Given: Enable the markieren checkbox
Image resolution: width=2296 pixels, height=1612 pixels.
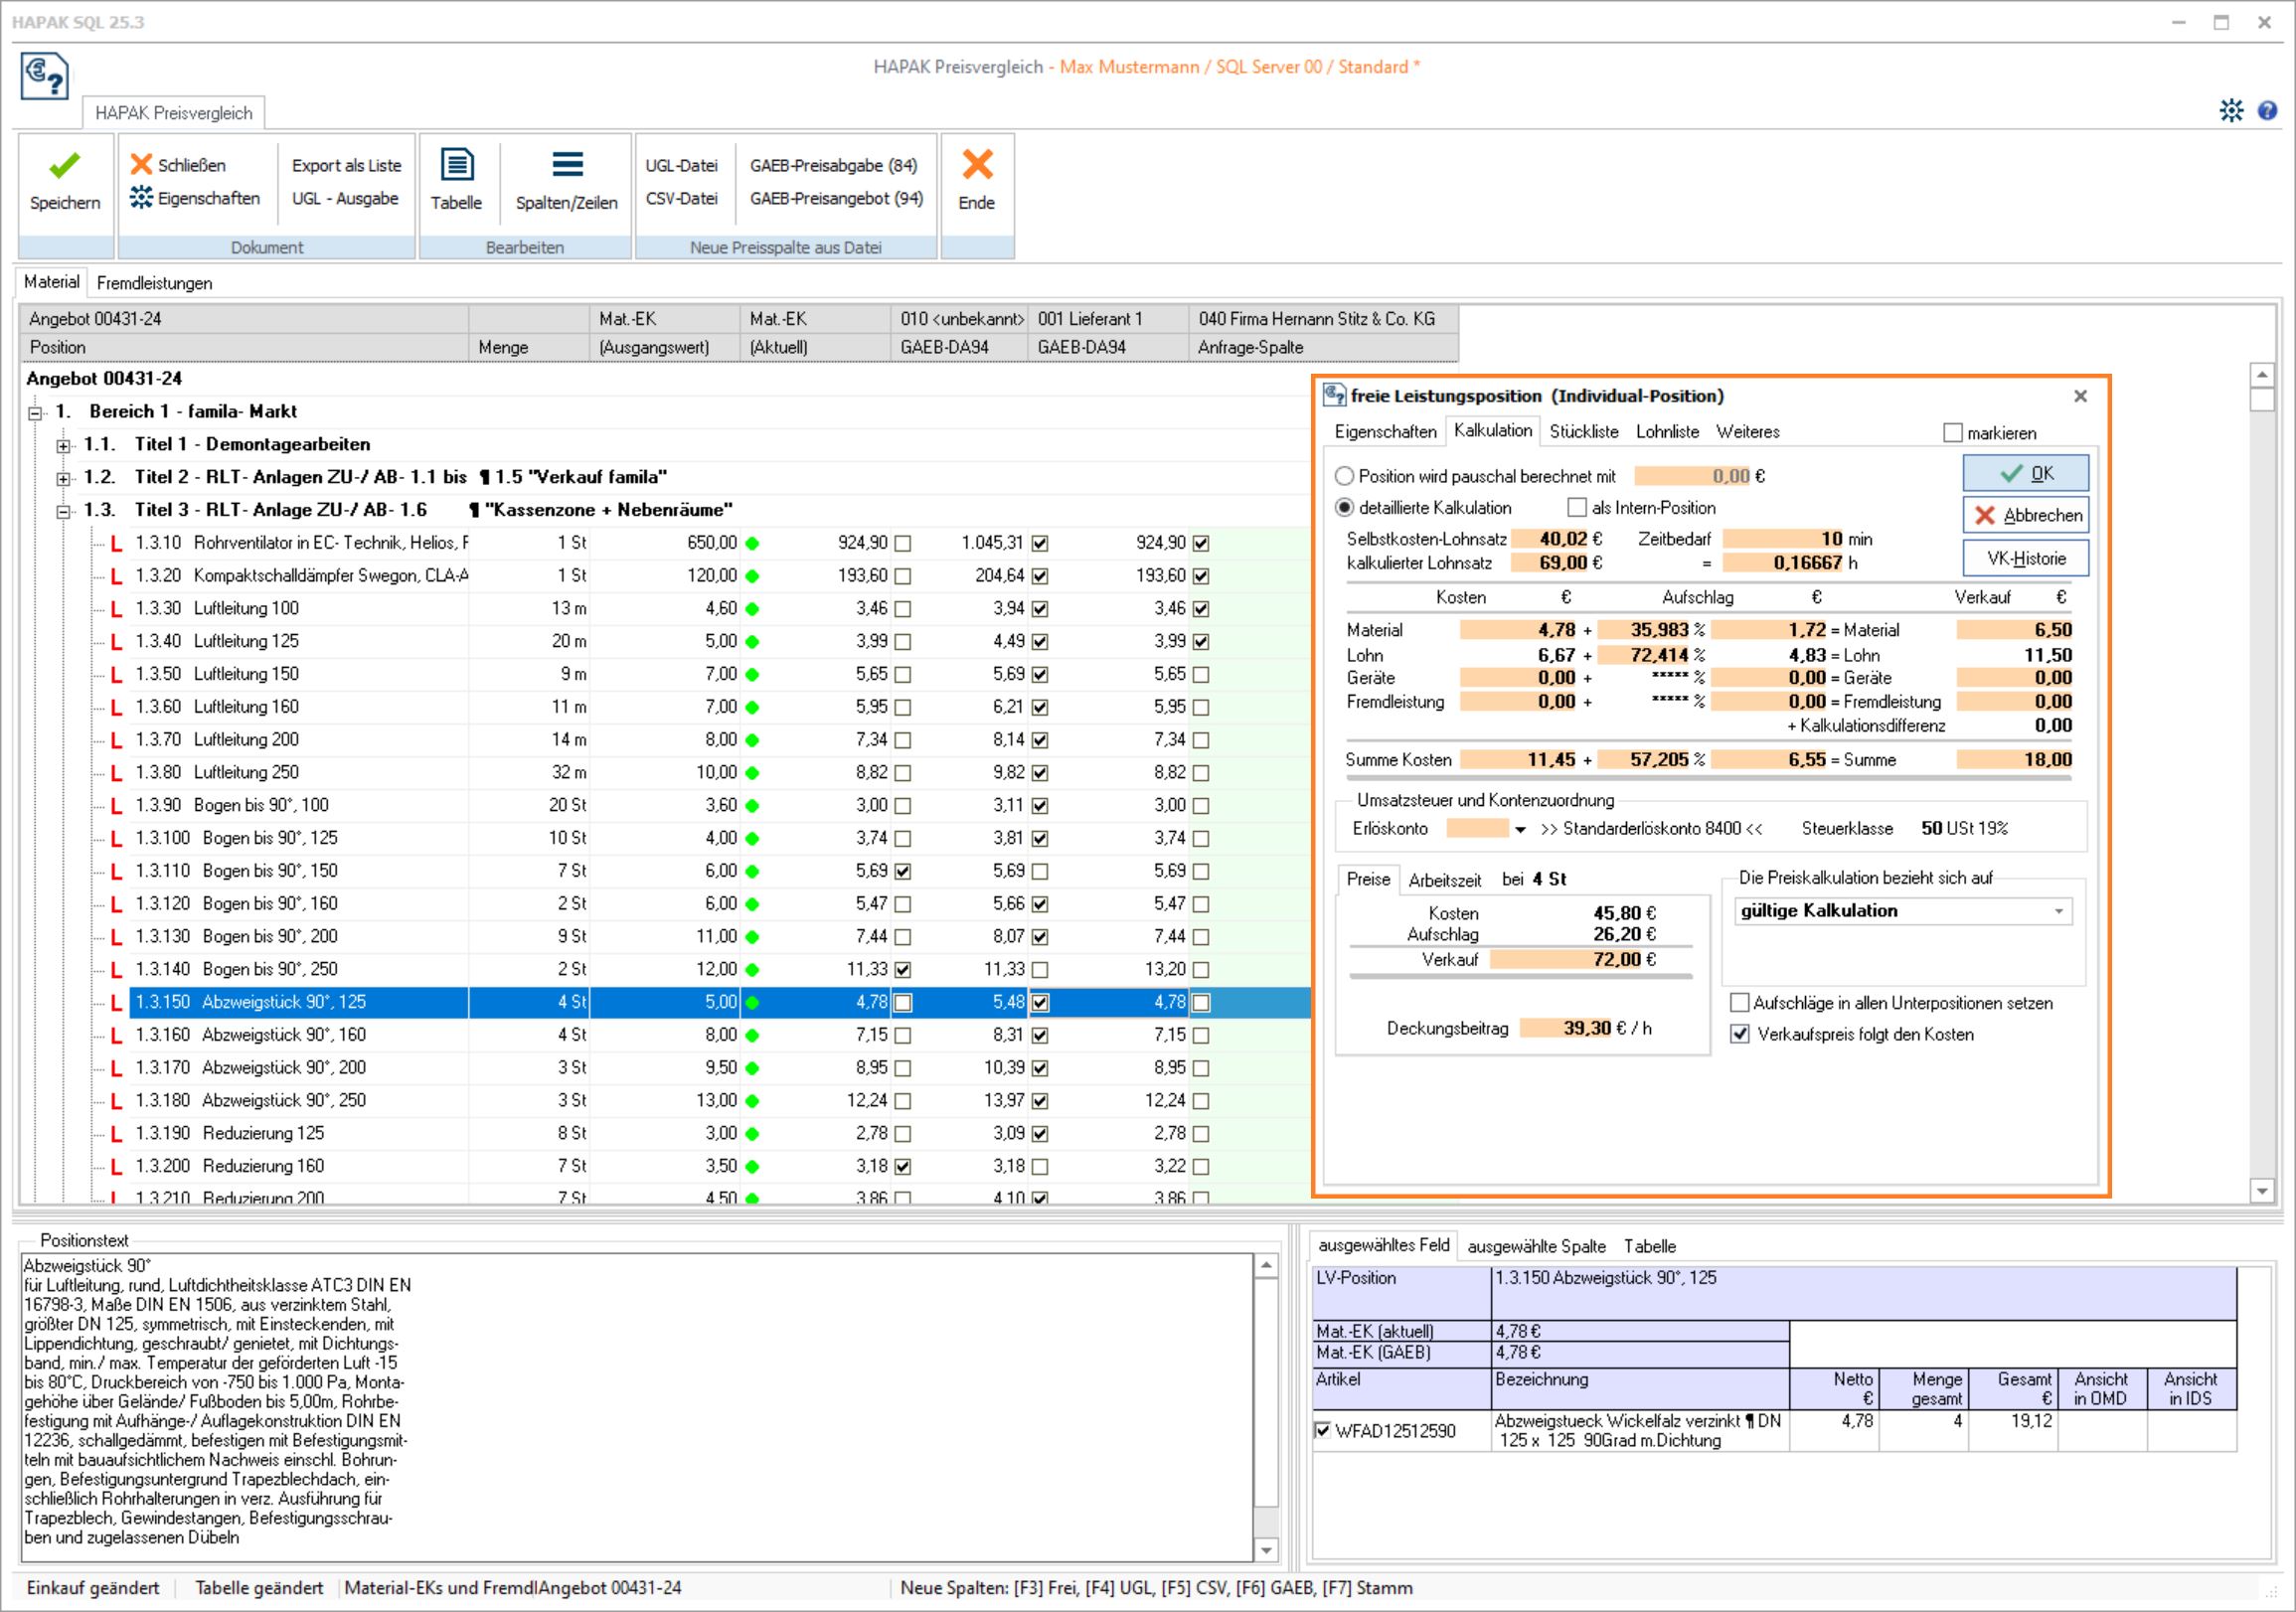Looking at the screenshot, I should point(1952,433).
